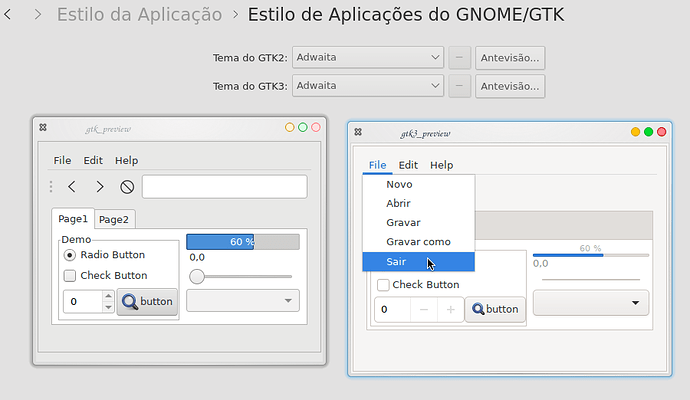Choose Novo from the File menu
The height and width of the screenshot is (400, 690).
tap(418, 184)
